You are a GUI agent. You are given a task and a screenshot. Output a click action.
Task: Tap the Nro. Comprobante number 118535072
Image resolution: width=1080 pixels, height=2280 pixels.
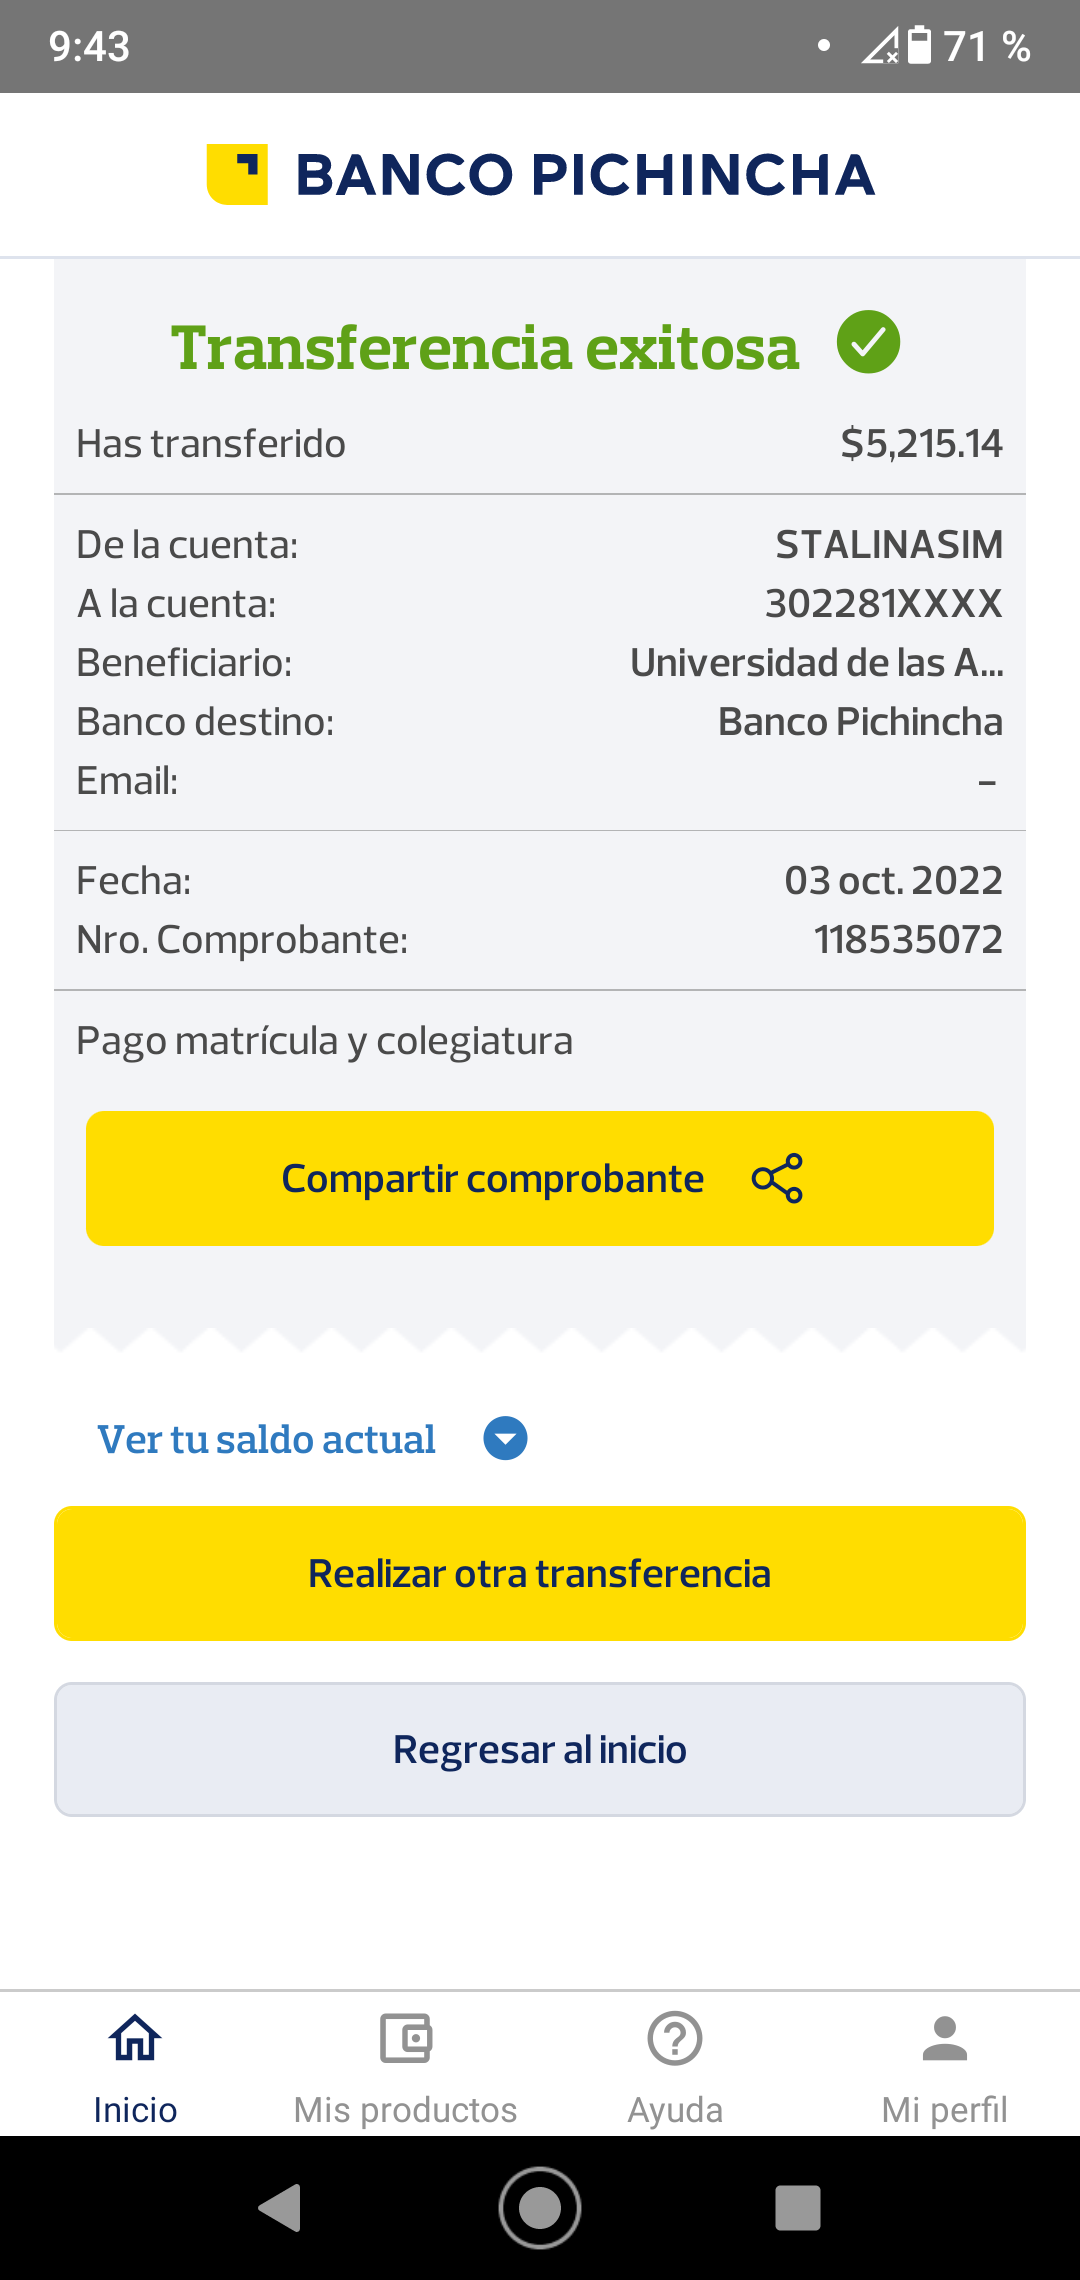tap(907, 940)
